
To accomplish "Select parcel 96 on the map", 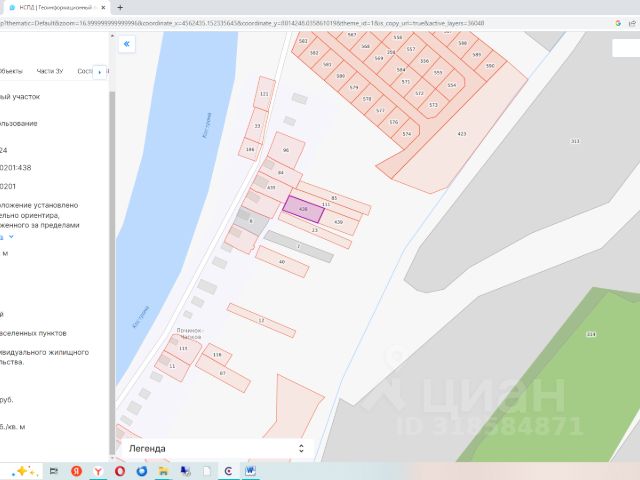I will [286, 150].
